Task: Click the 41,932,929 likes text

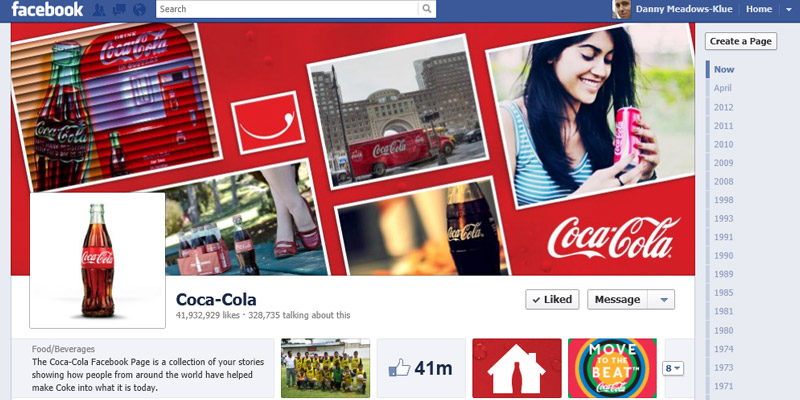Action: point(208,315)
